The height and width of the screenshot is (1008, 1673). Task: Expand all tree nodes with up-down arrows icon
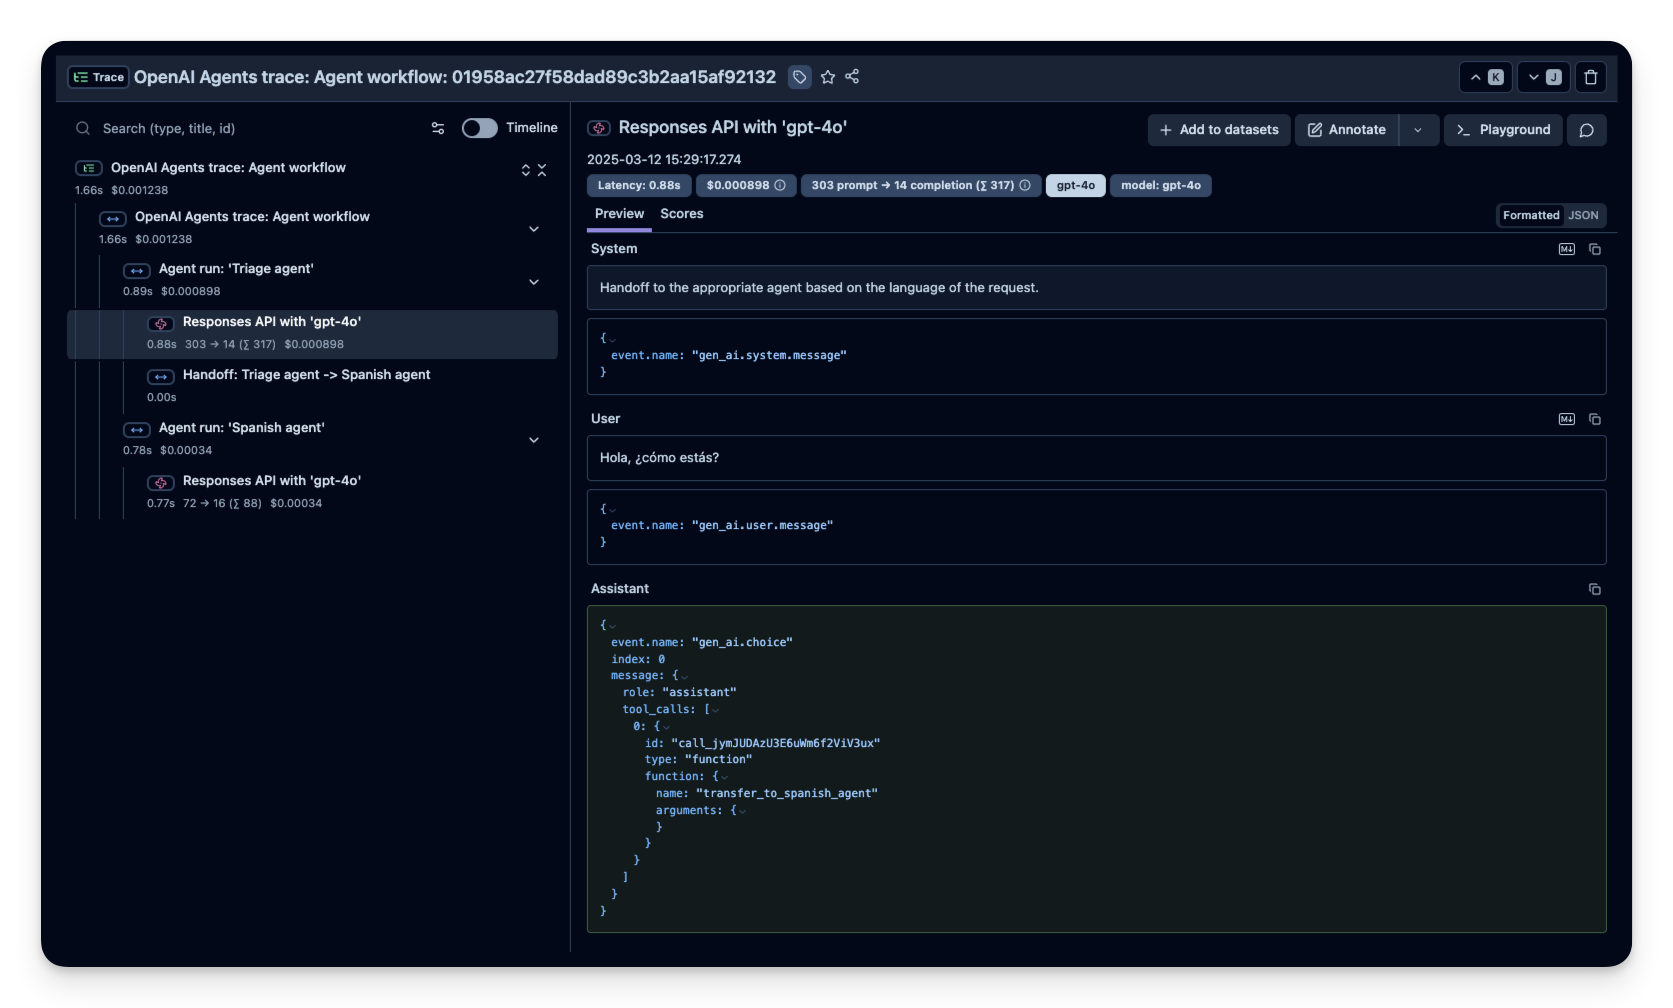[526, 170]
